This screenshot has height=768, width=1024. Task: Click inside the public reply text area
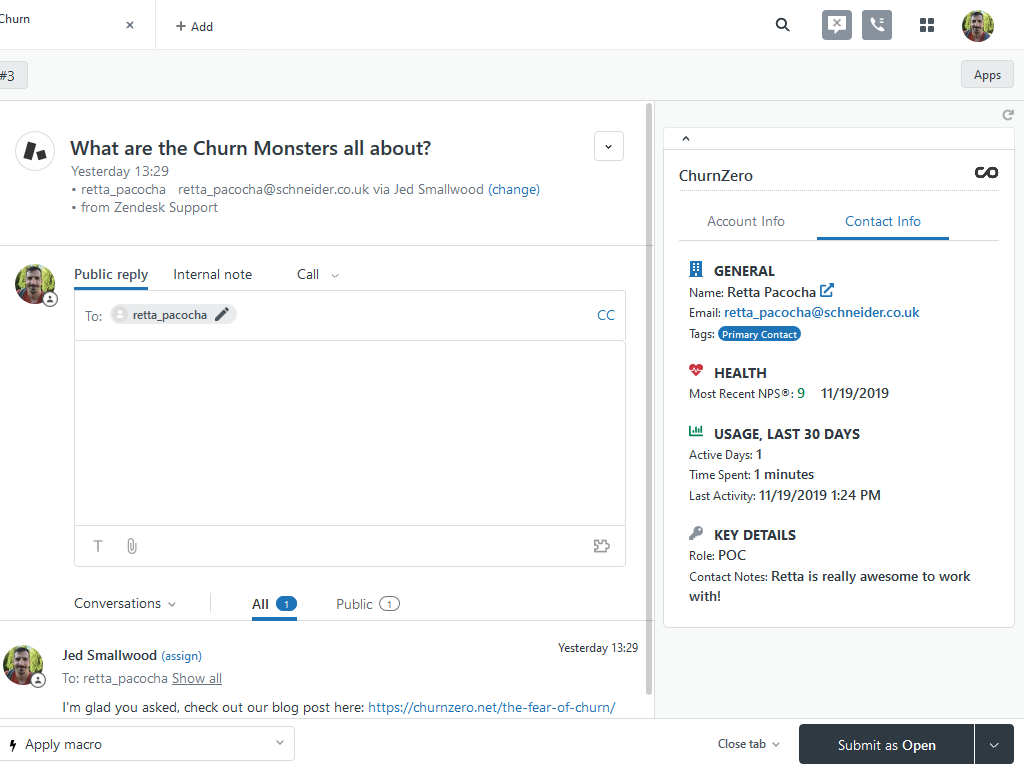click(349, 430)
